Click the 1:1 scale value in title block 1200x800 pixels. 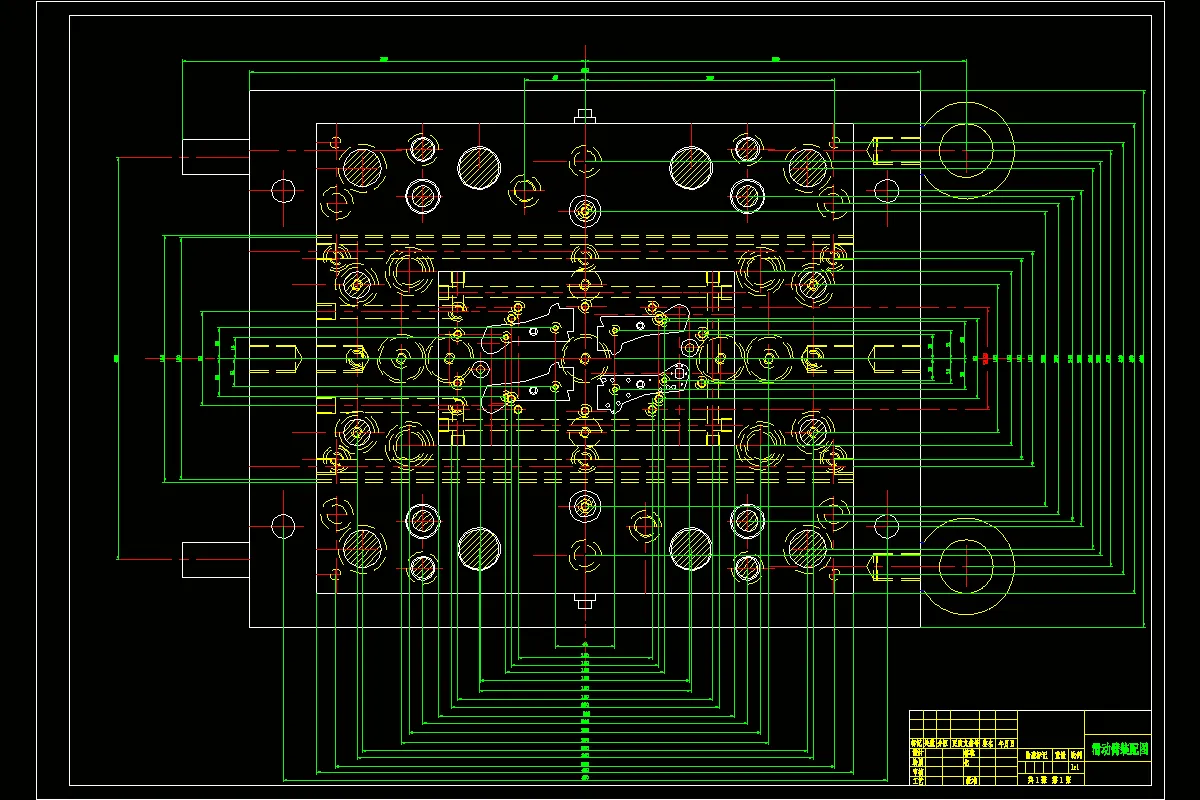pos(1075,768)
